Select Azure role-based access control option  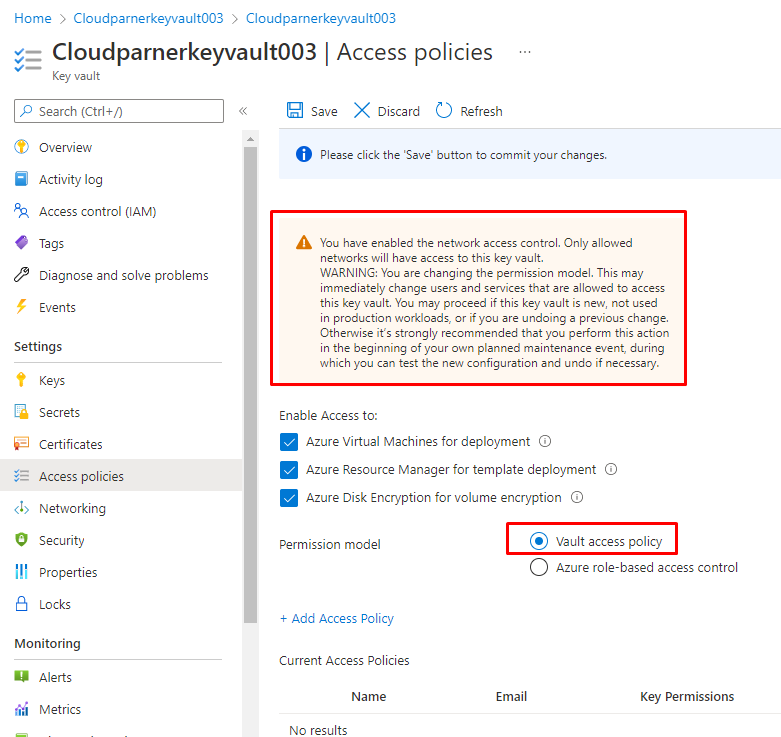[x=539, y=567]
